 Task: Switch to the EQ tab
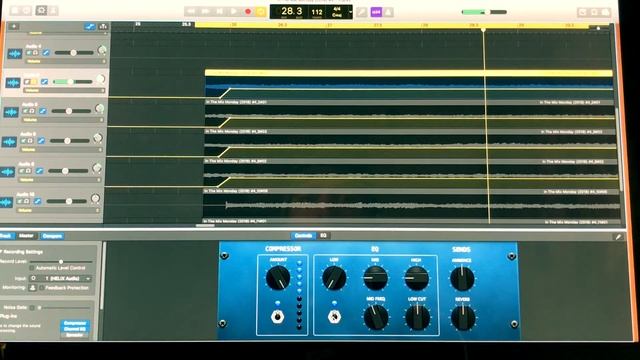tap(323, 236)
